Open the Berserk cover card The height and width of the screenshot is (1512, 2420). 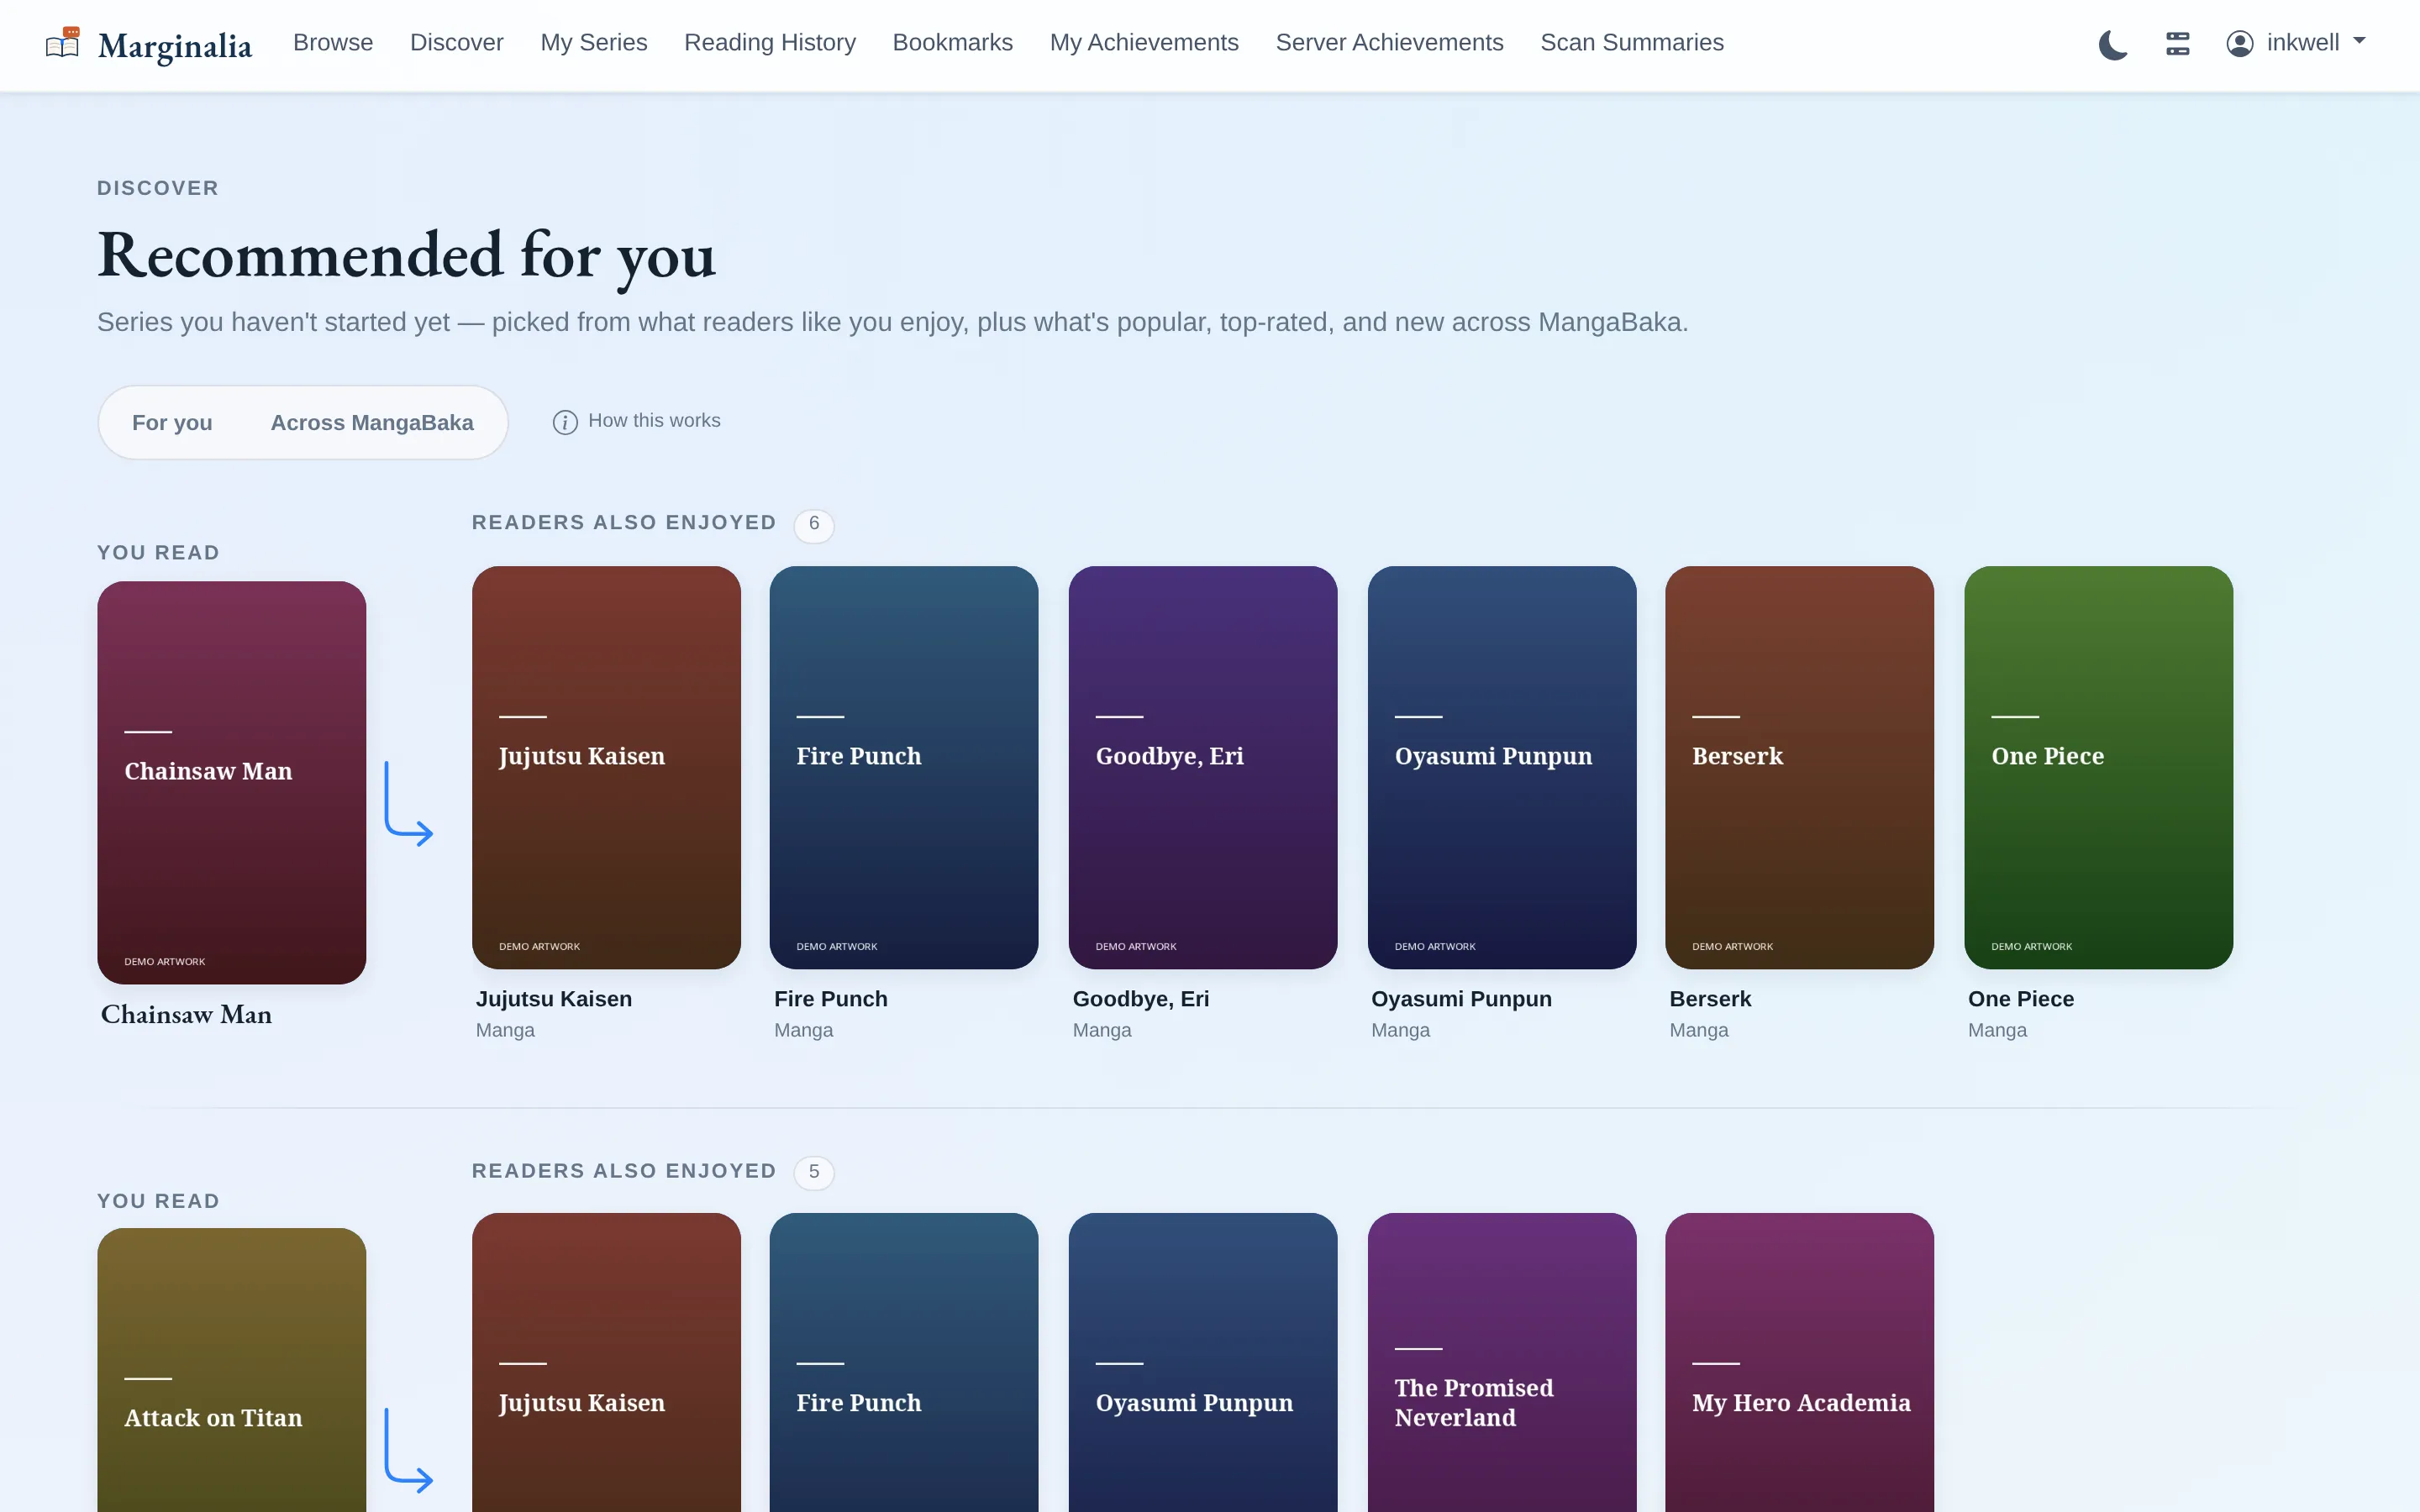1800,767
